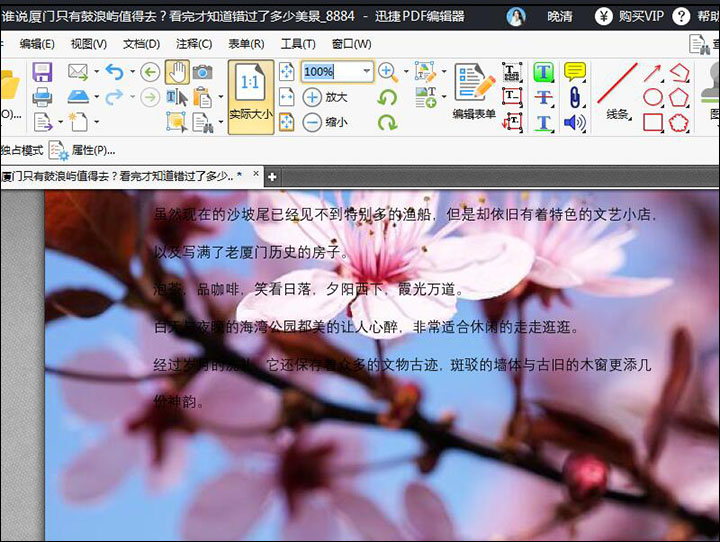The image size is (720, 542).
Task: Open the 工具(T) menu
Action: click(x=298, y=44)
